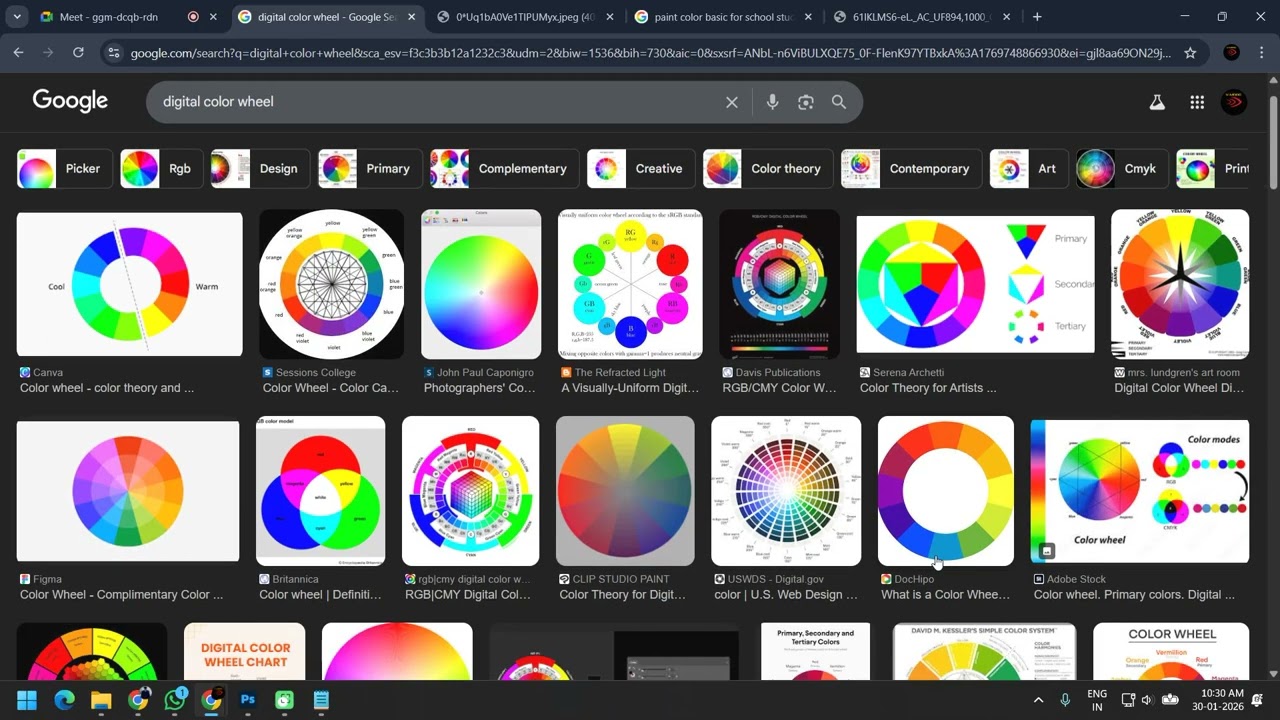Open the tab search dropdown arrow
1280x720 pixels.
[17, 17]
